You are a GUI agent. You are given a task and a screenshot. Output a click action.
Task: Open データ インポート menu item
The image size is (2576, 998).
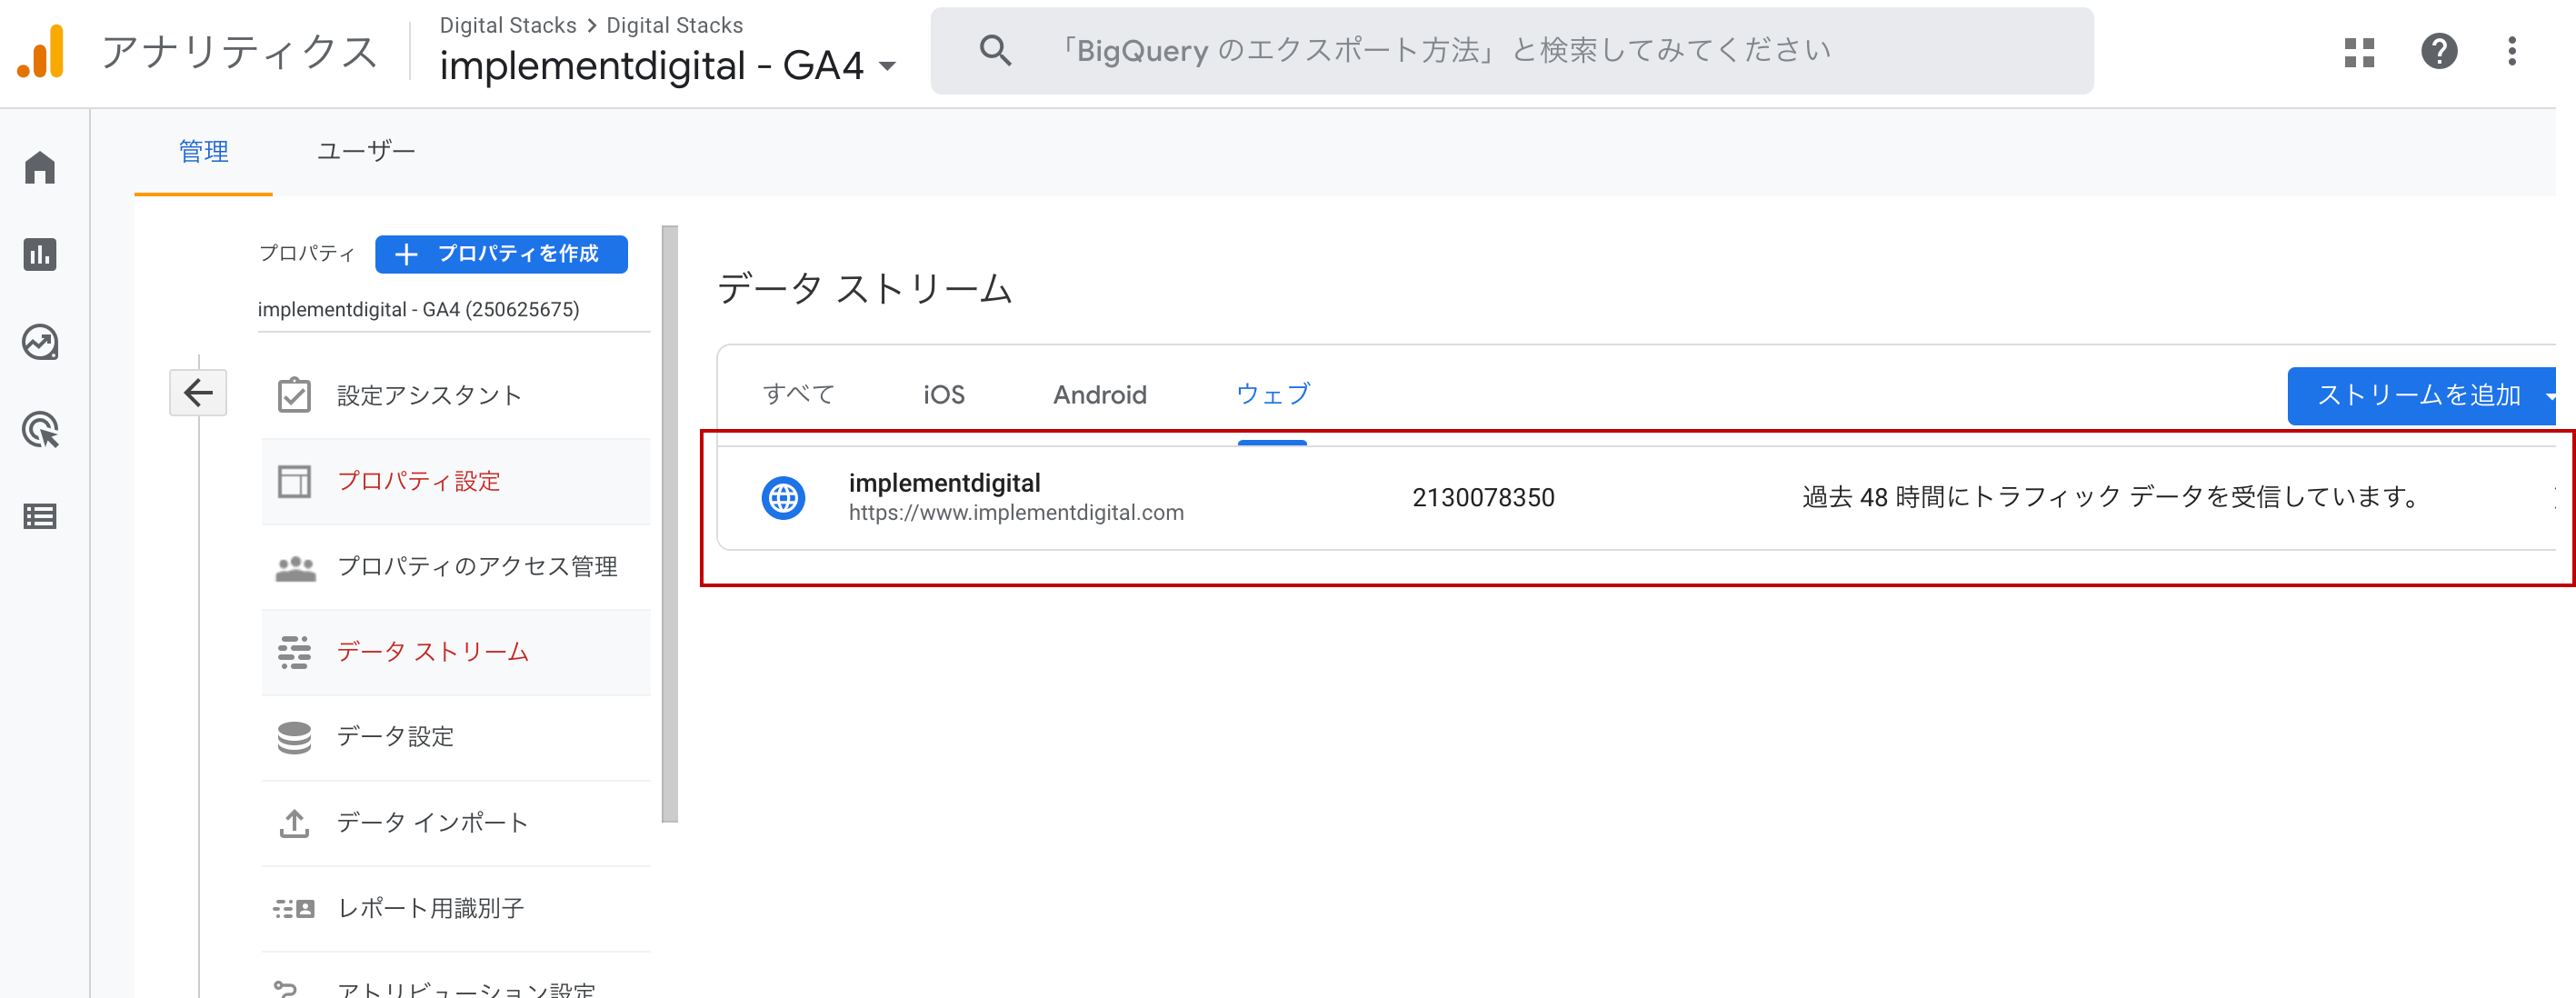pos(456,823)
